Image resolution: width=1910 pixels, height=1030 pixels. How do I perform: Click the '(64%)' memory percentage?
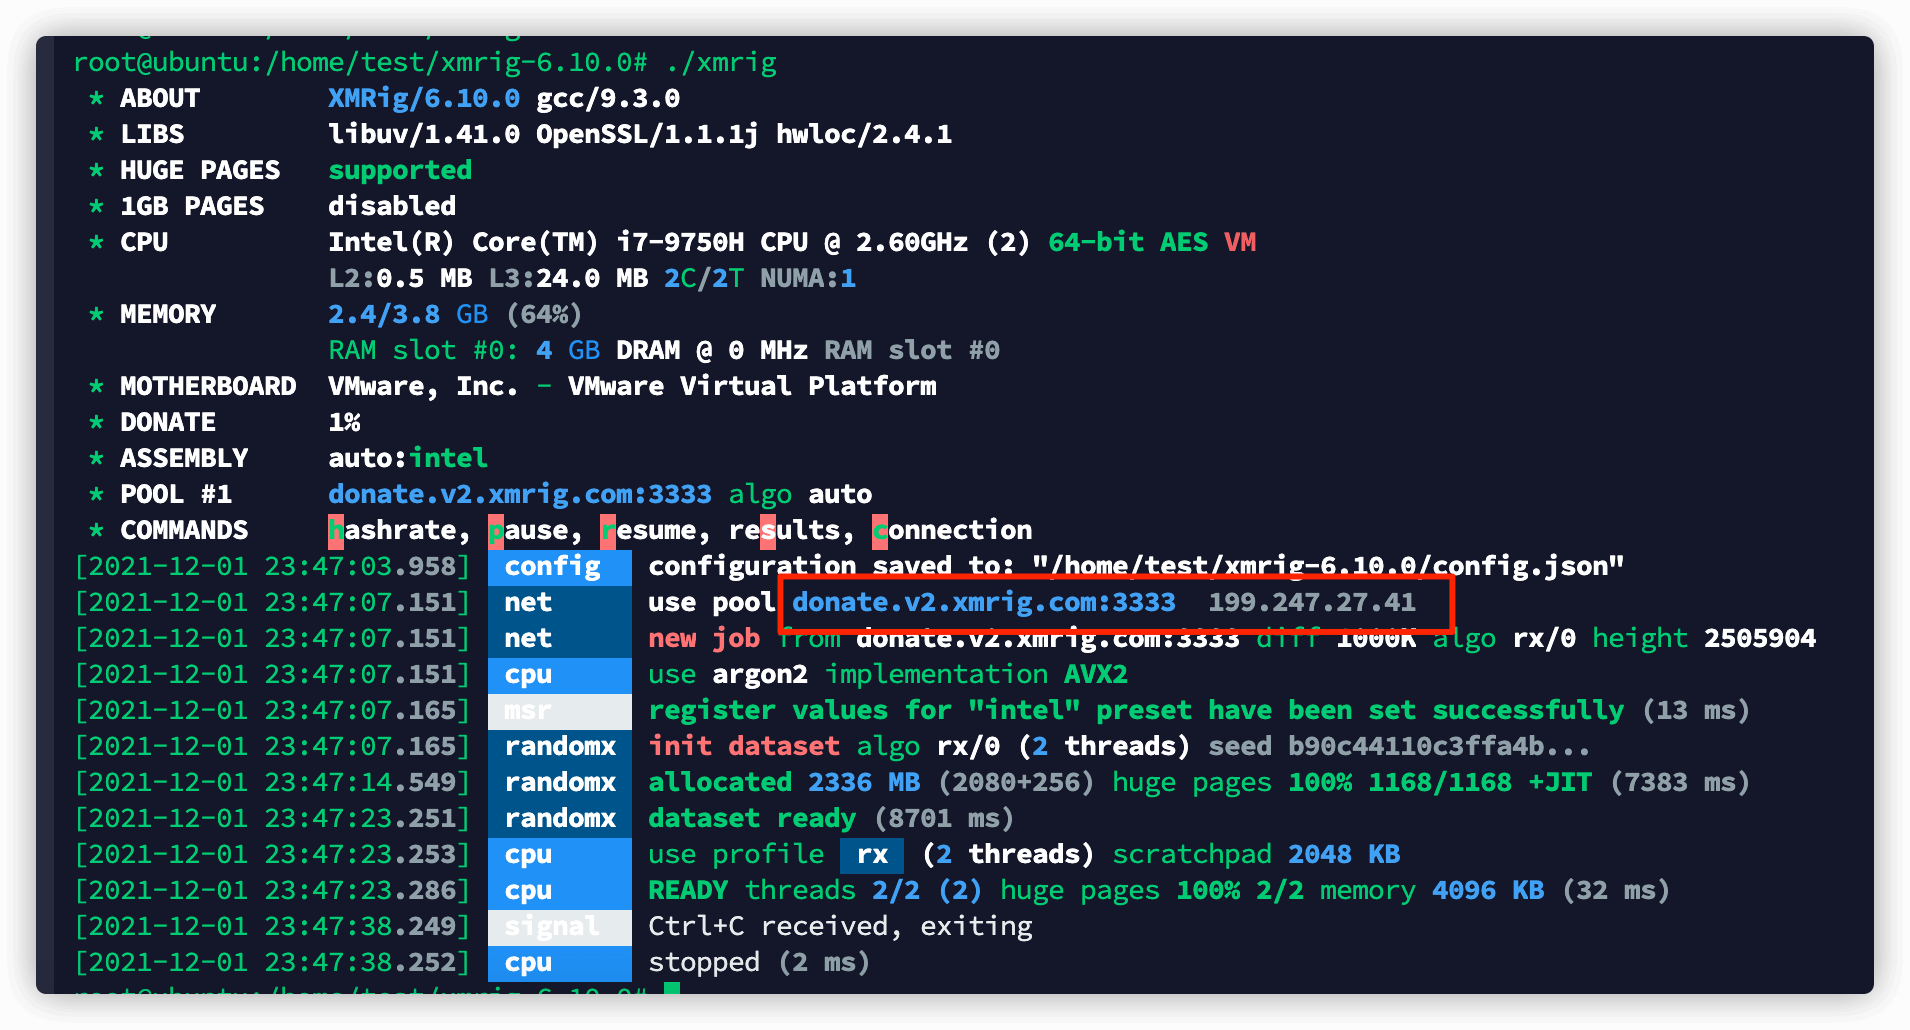544,314
